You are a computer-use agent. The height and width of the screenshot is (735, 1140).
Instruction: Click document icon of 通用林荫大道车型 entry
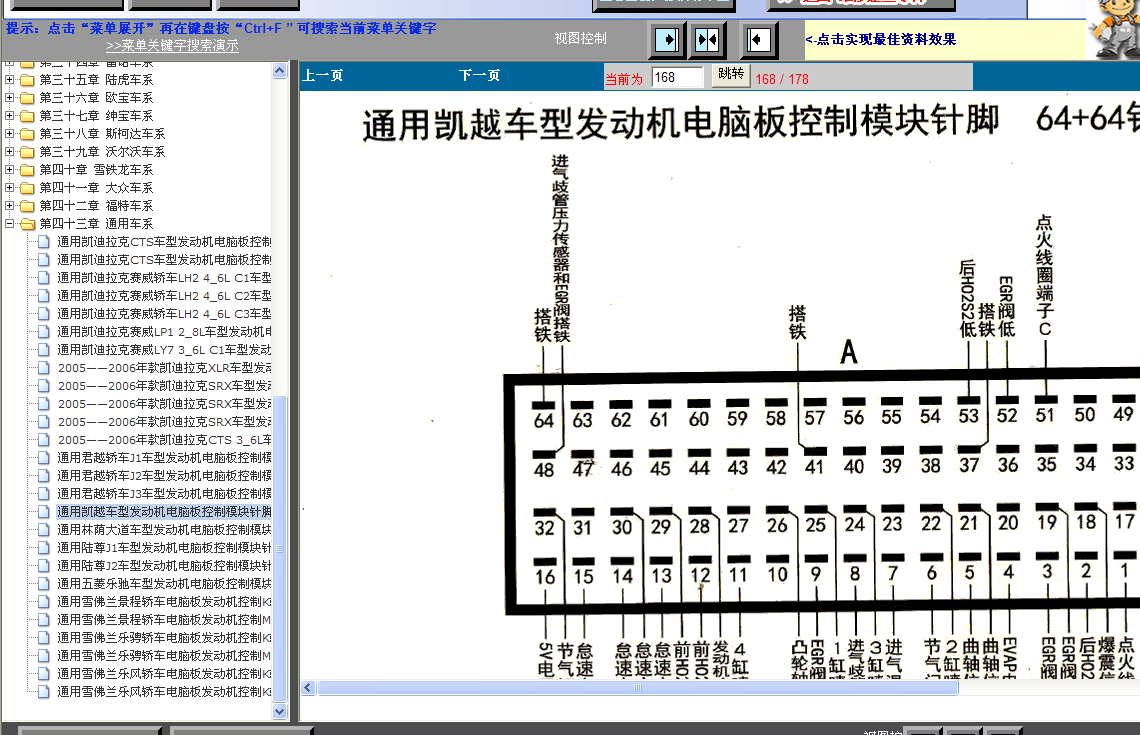tap(44, 530)
